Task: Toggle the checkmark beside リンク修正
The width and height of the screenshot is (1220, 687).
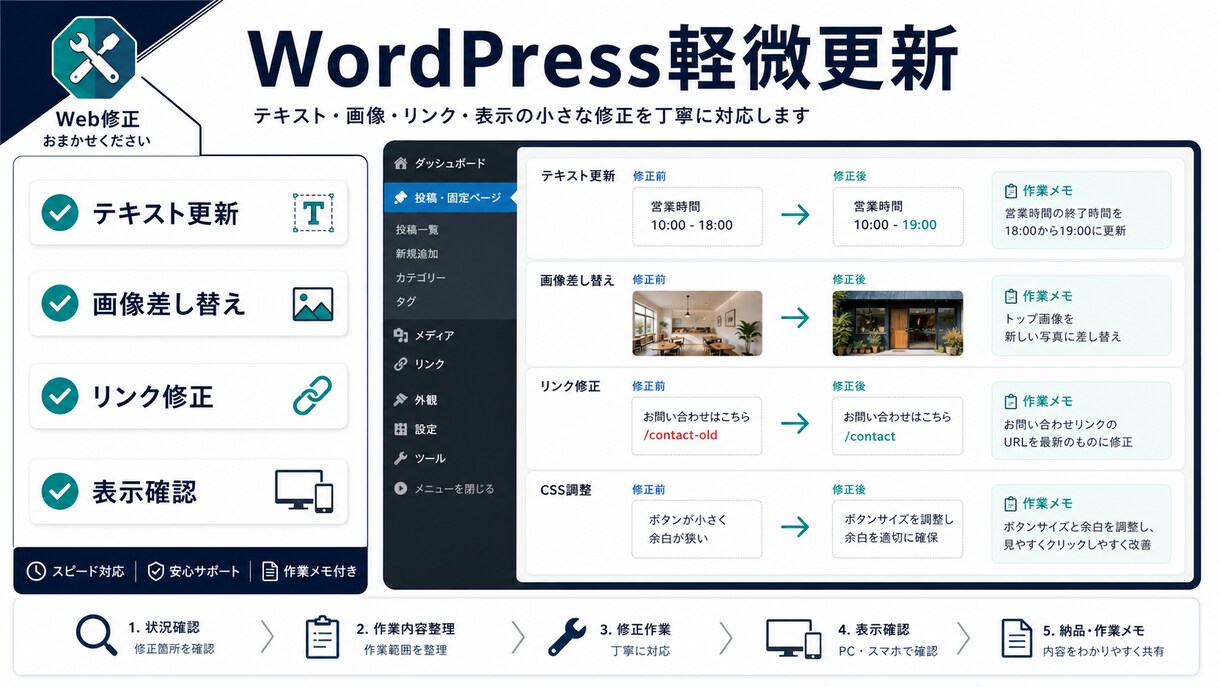Action: click(60, 395)
